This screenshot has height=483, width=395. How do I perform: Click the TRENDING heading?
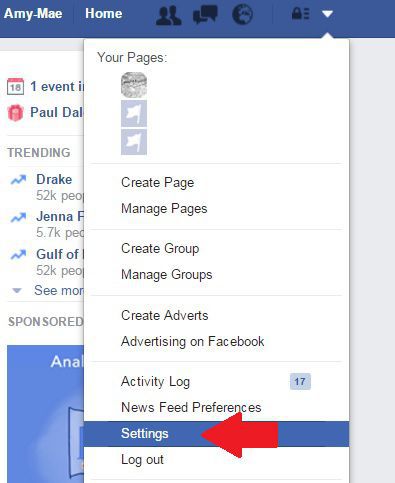pos(39,153)
